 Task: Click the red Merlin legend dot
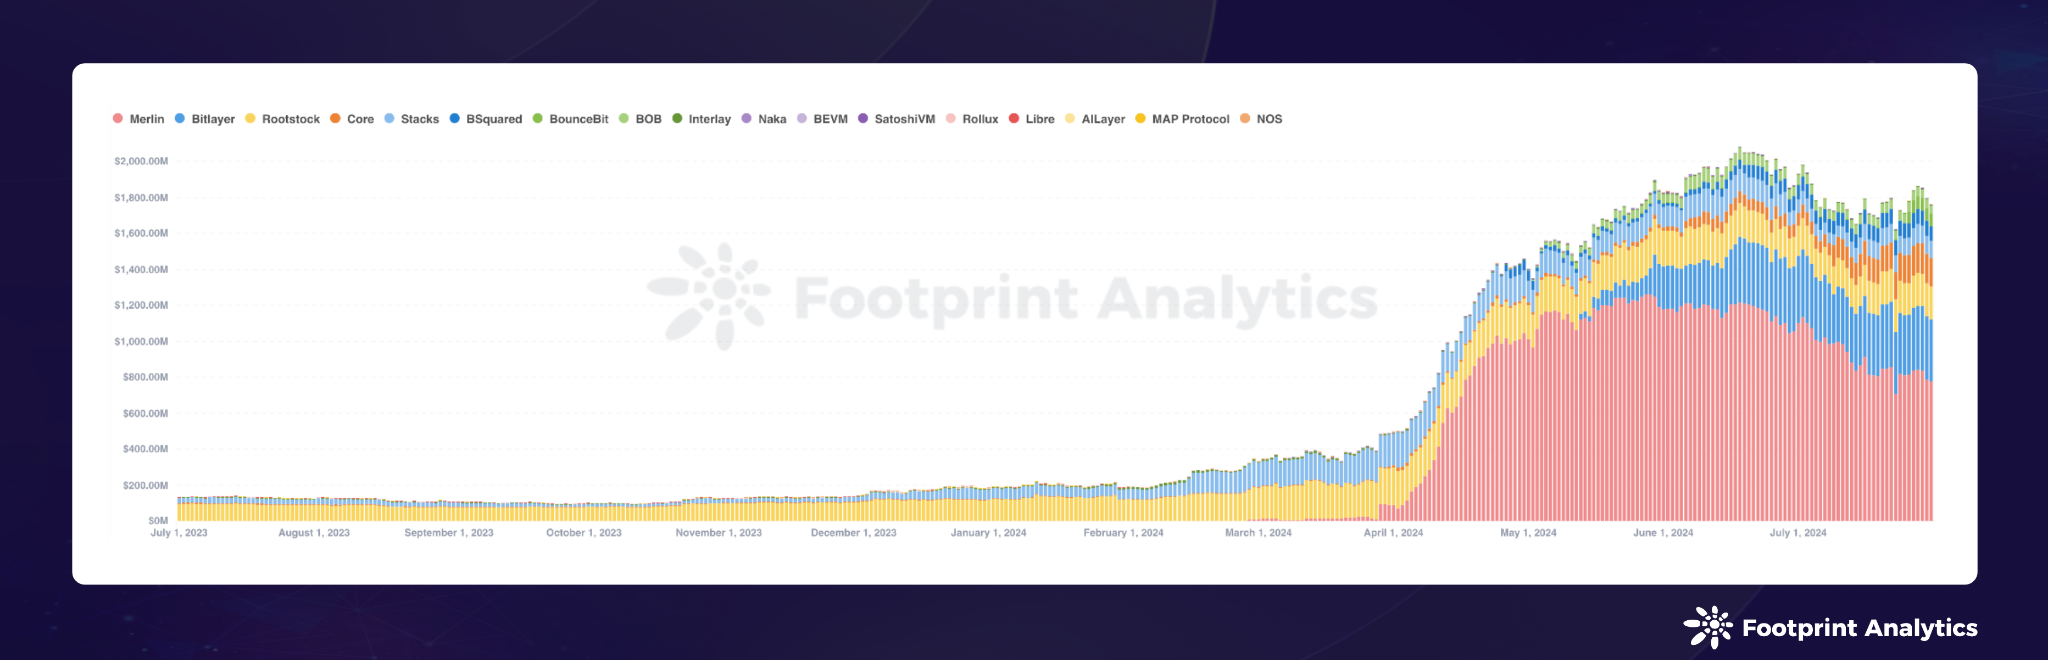coord(118,119)
